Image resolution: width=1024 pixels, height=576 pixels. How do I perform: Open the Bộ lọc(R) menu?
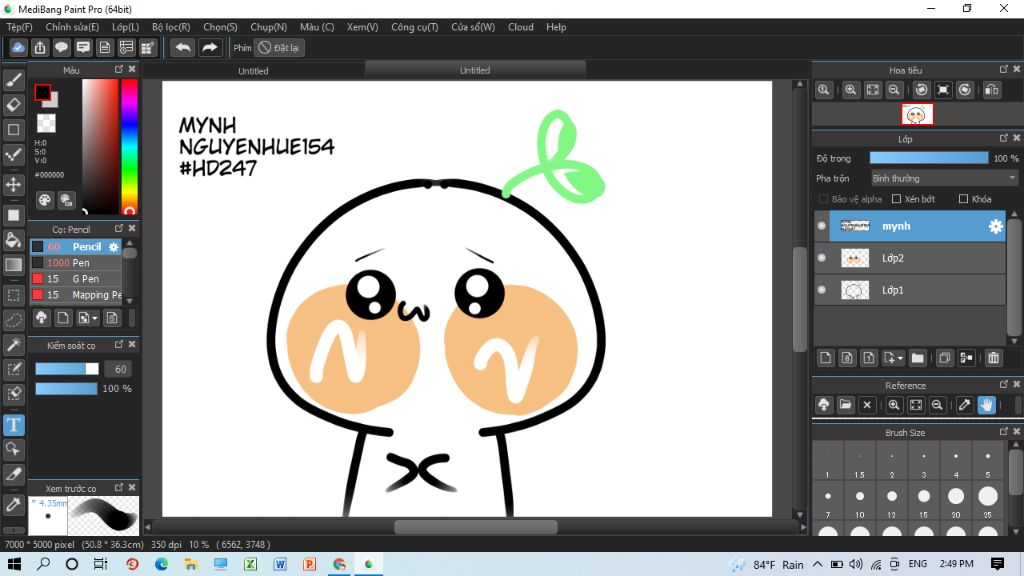click(171, 27)
